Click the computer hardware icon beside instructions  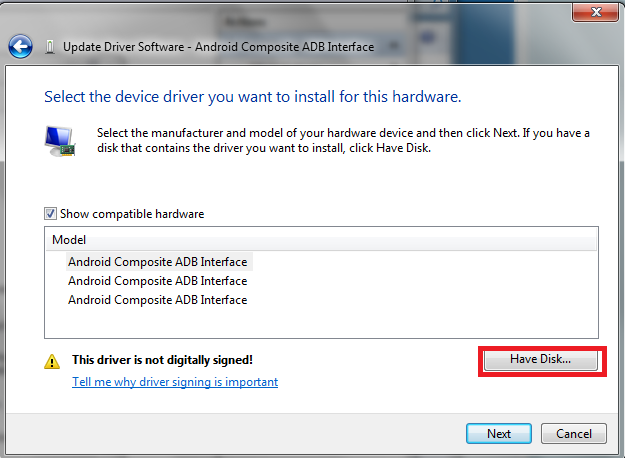click(58, 141)
